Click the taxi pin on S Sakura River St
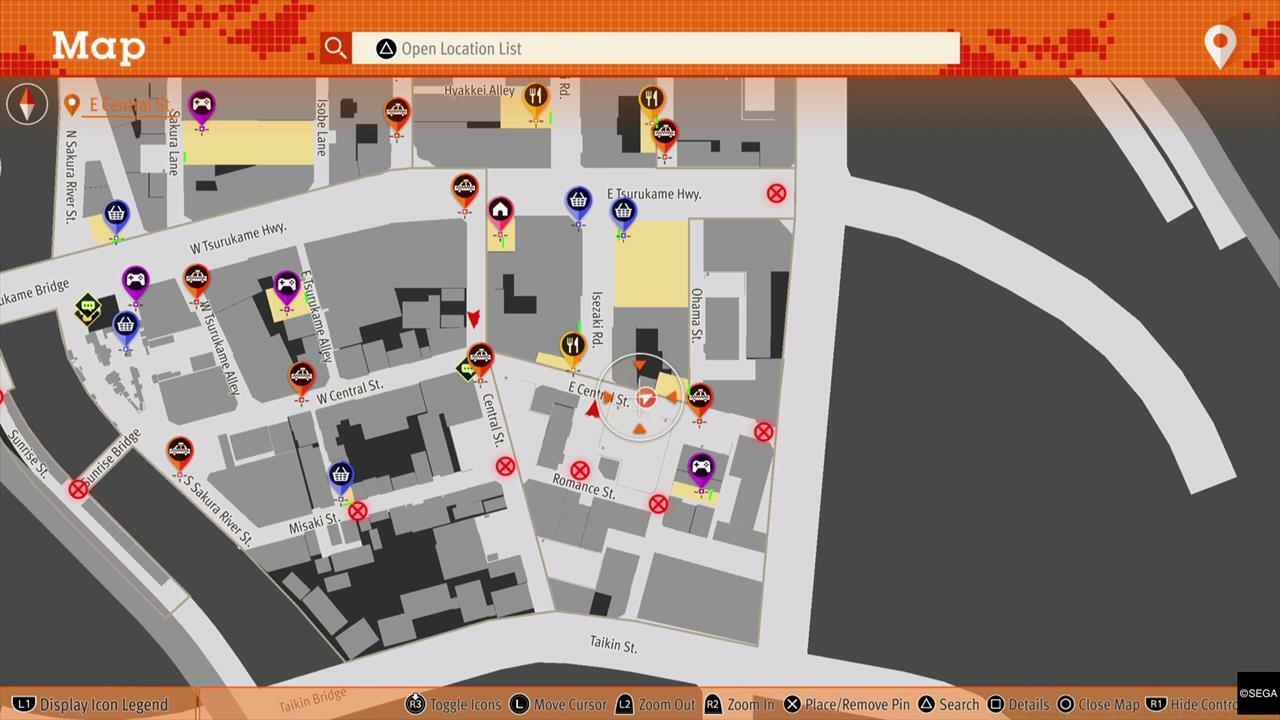Viewport: 1280px width, 720px height. tap(180, 451)
